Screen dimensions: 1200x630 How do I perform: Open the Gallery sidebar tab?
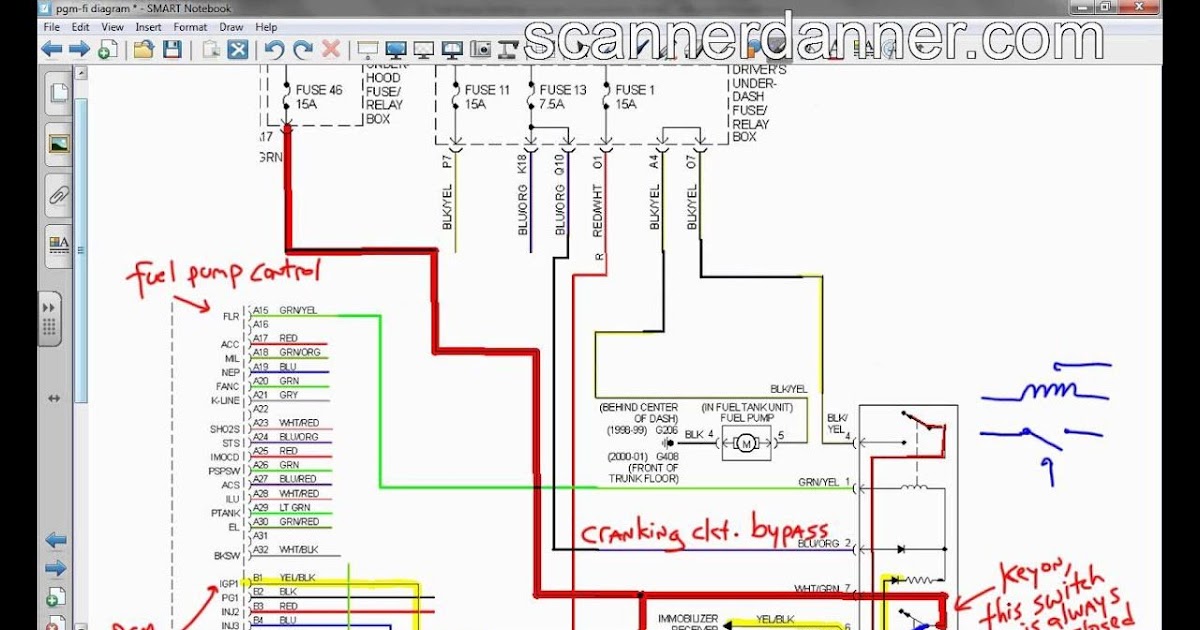59,144
